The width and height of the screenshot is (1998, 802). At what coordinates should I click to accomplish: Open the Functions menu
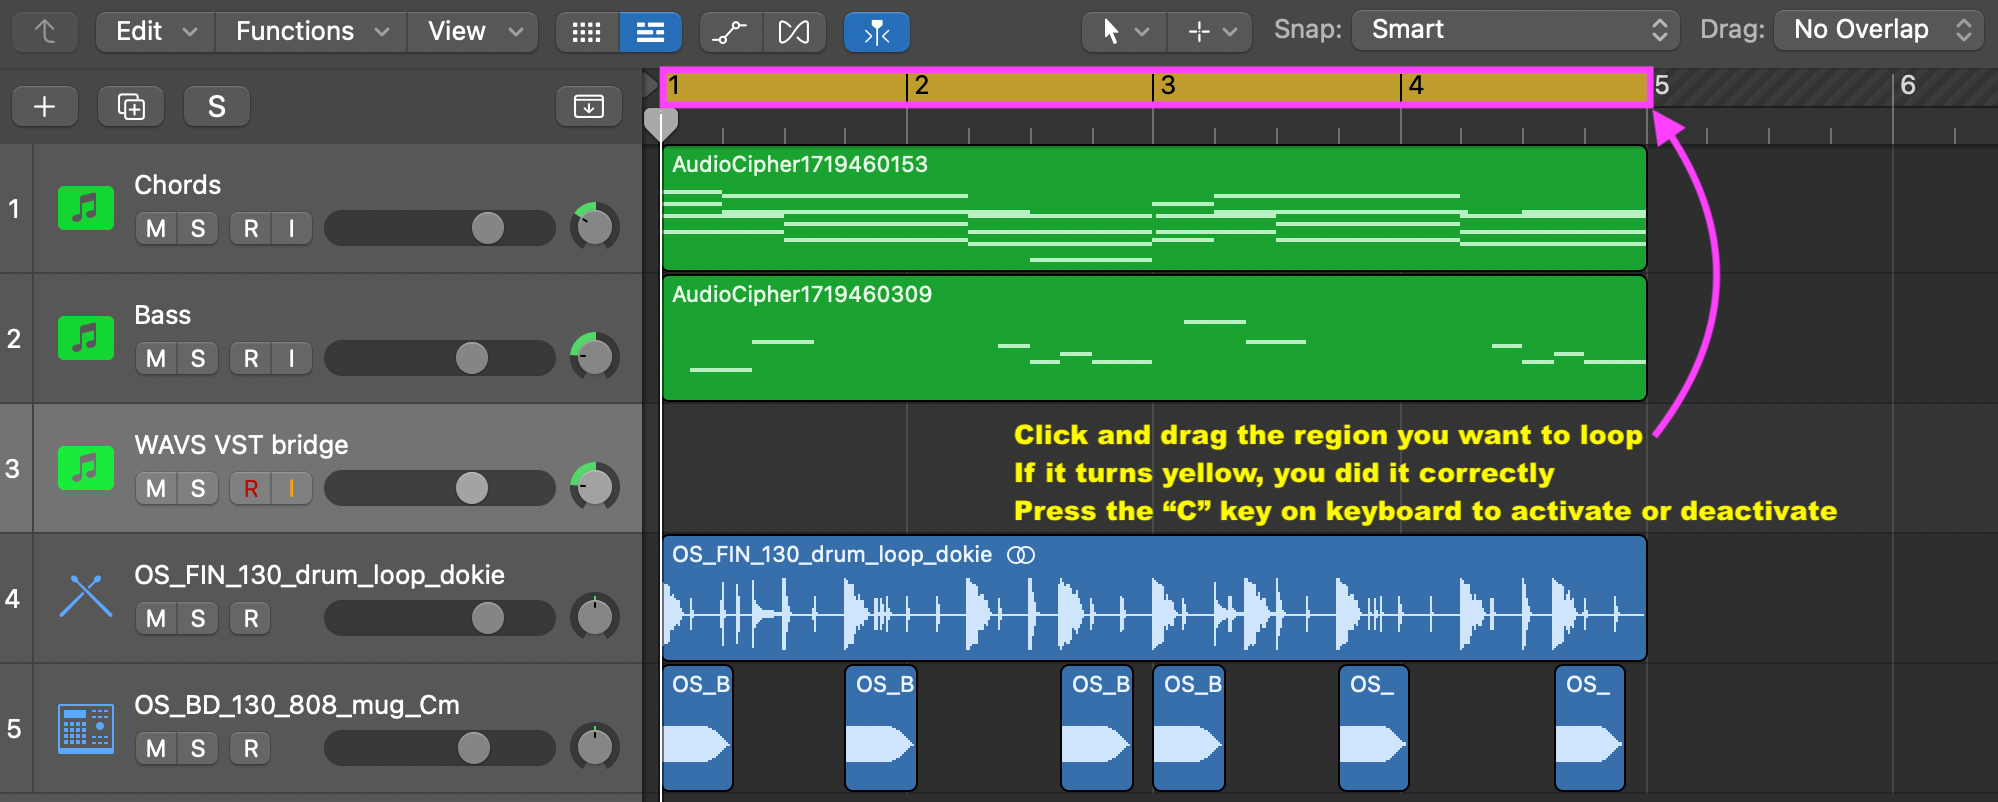[311, 32]
